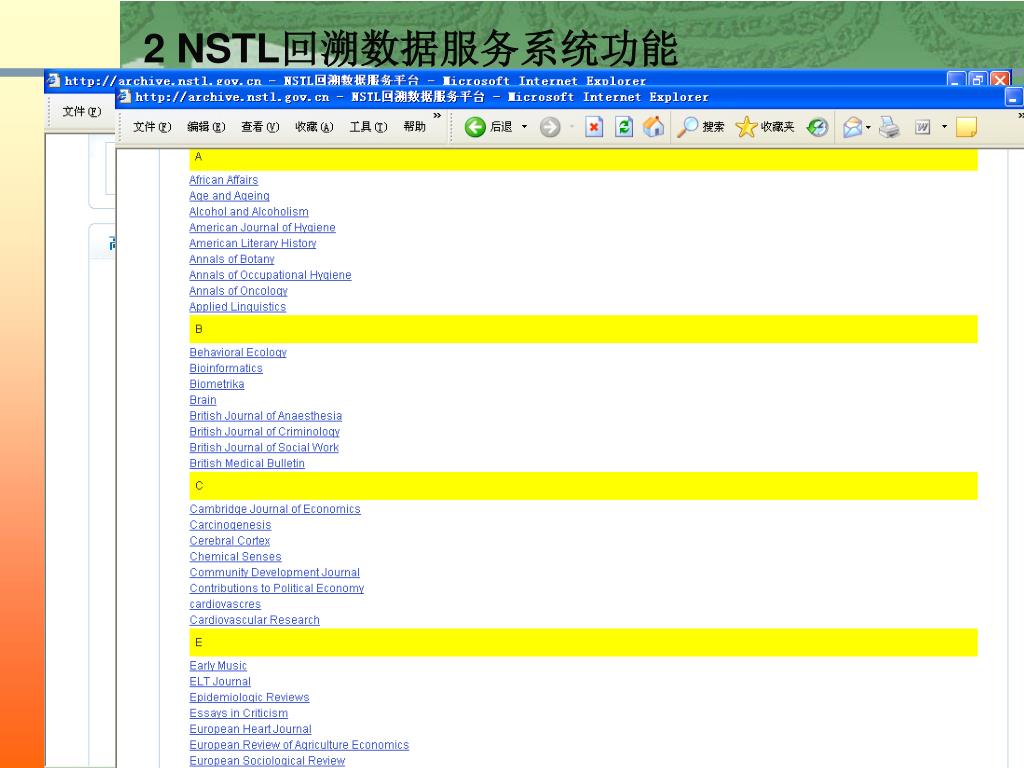
Task: Open the Cardiovascular Research link
Action: tap(255, 620)
